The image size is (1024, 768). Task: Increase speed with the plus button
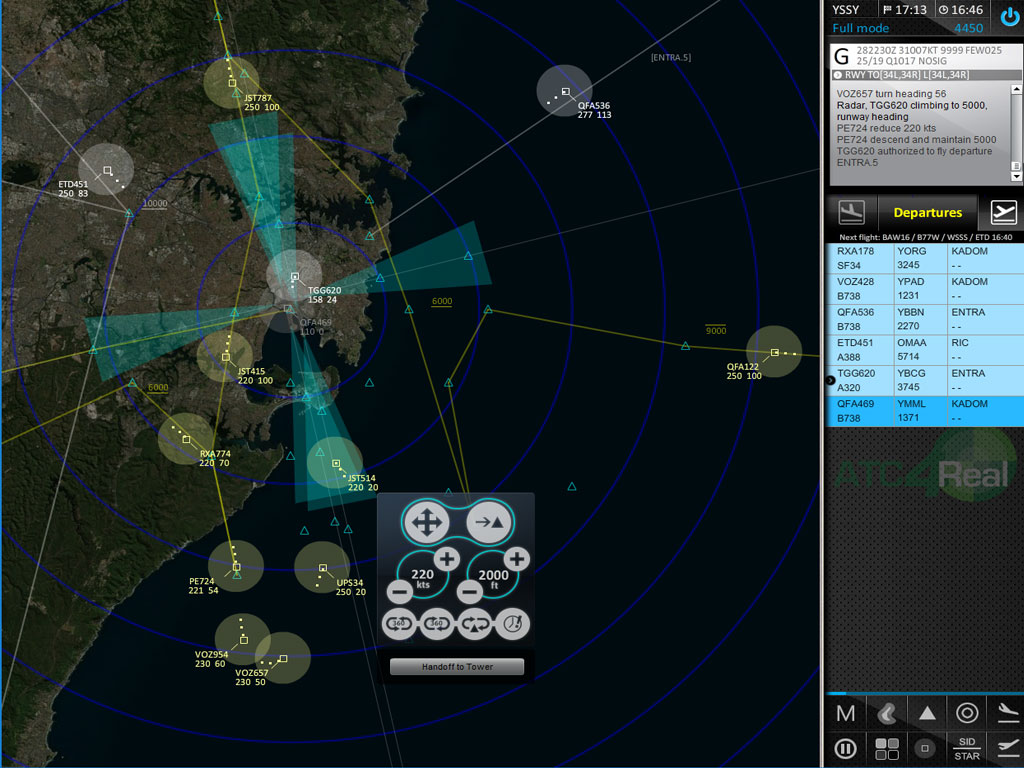coord(446,558)
